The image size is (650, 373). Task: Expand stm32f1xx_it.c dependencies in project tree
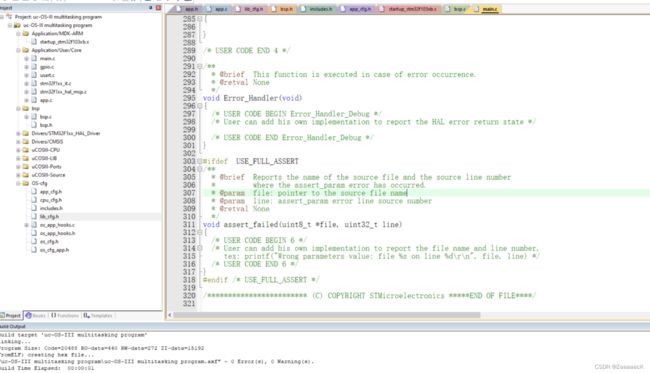[x=27, y=83]
